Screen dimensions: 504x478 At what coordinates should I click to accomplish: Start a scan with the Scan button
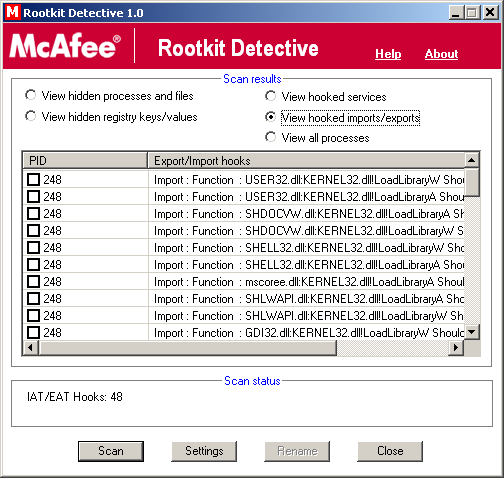point(111,451)
